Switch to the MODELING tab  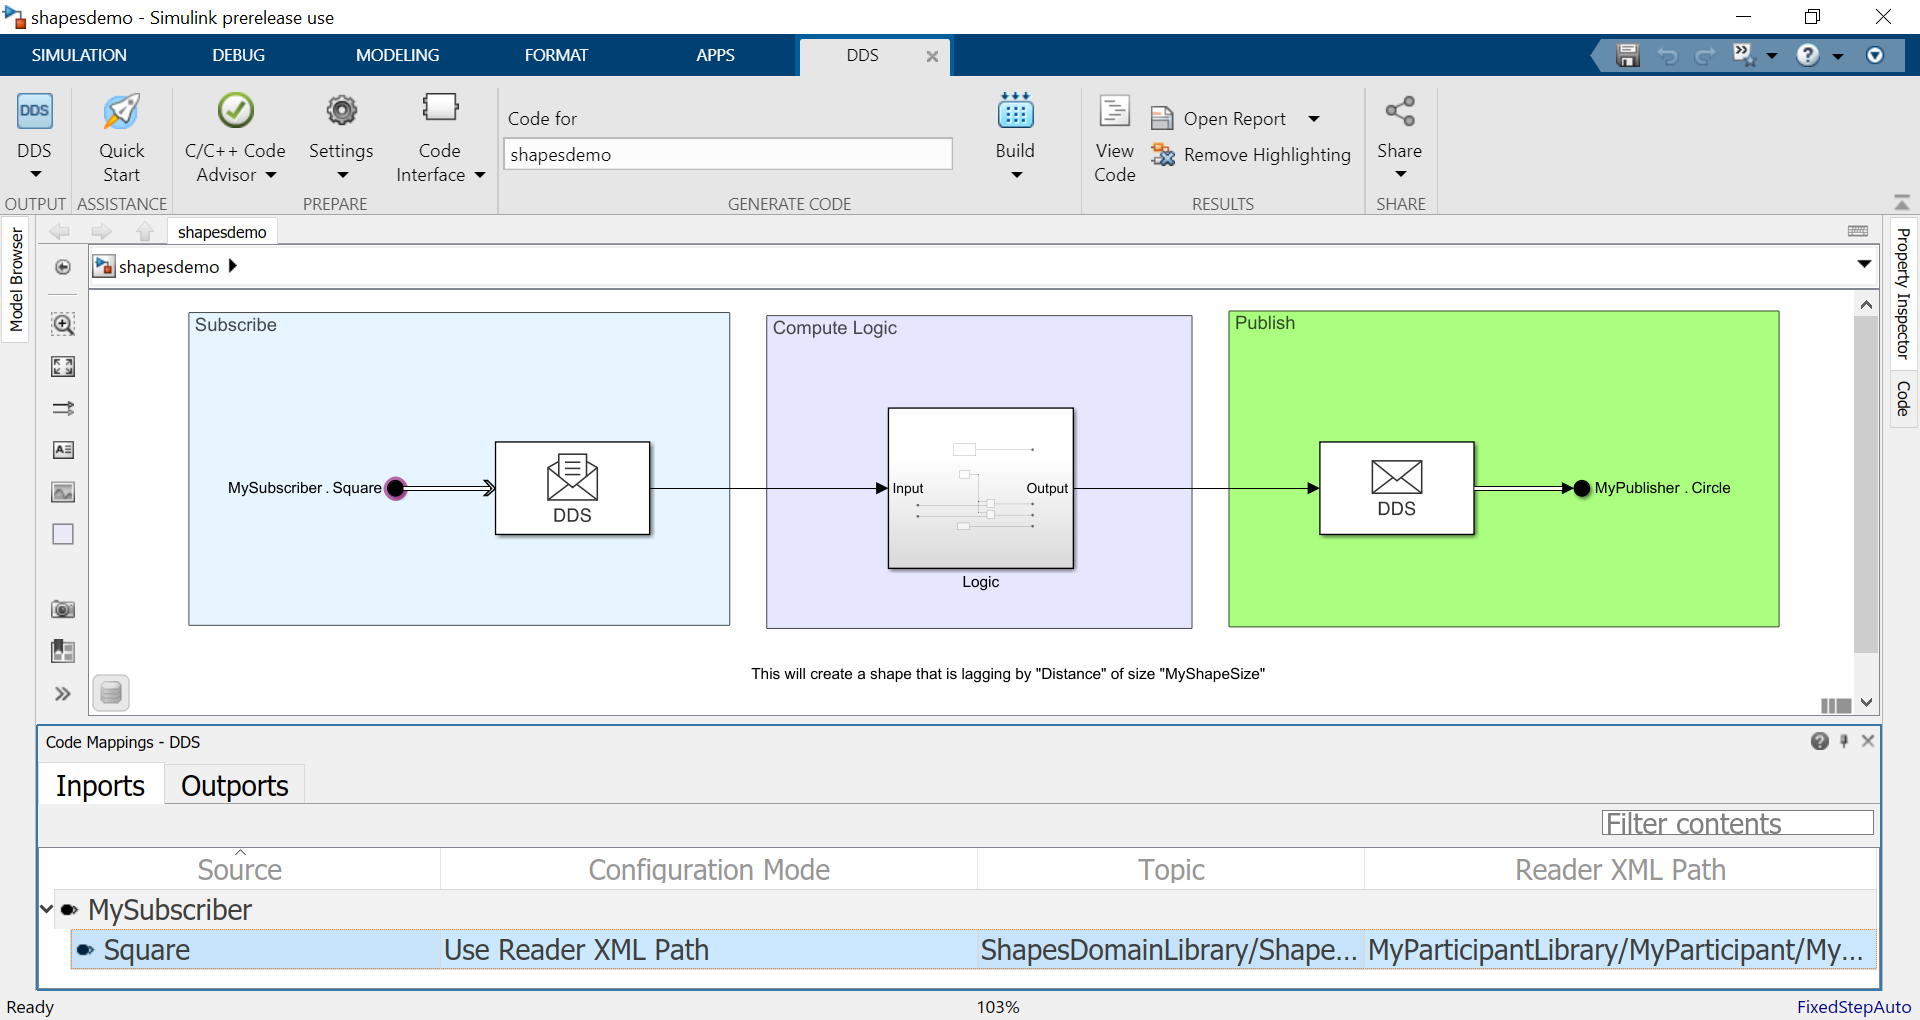[397, 55]
